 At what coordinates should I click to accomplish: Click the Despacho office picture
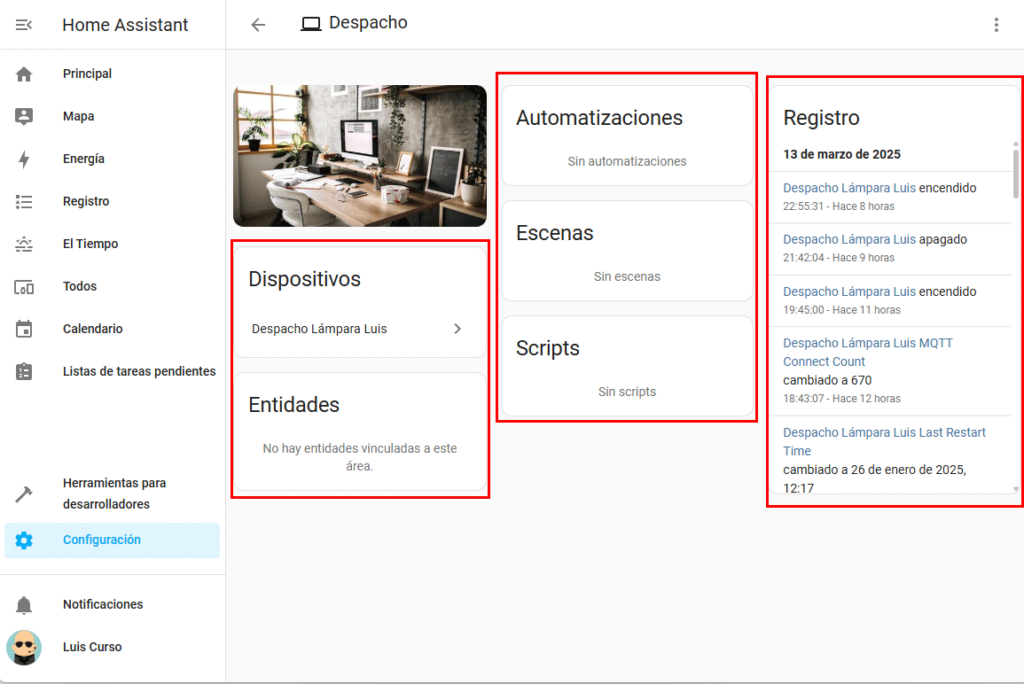pos(360,156)
